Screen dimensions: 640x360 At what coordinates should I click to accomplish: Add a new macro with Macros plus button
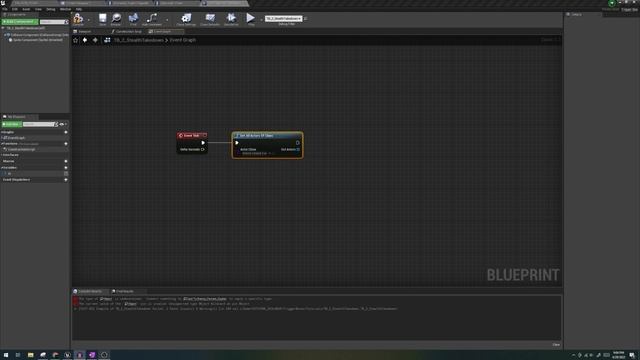pyautogui.click(x=66, y=161)
